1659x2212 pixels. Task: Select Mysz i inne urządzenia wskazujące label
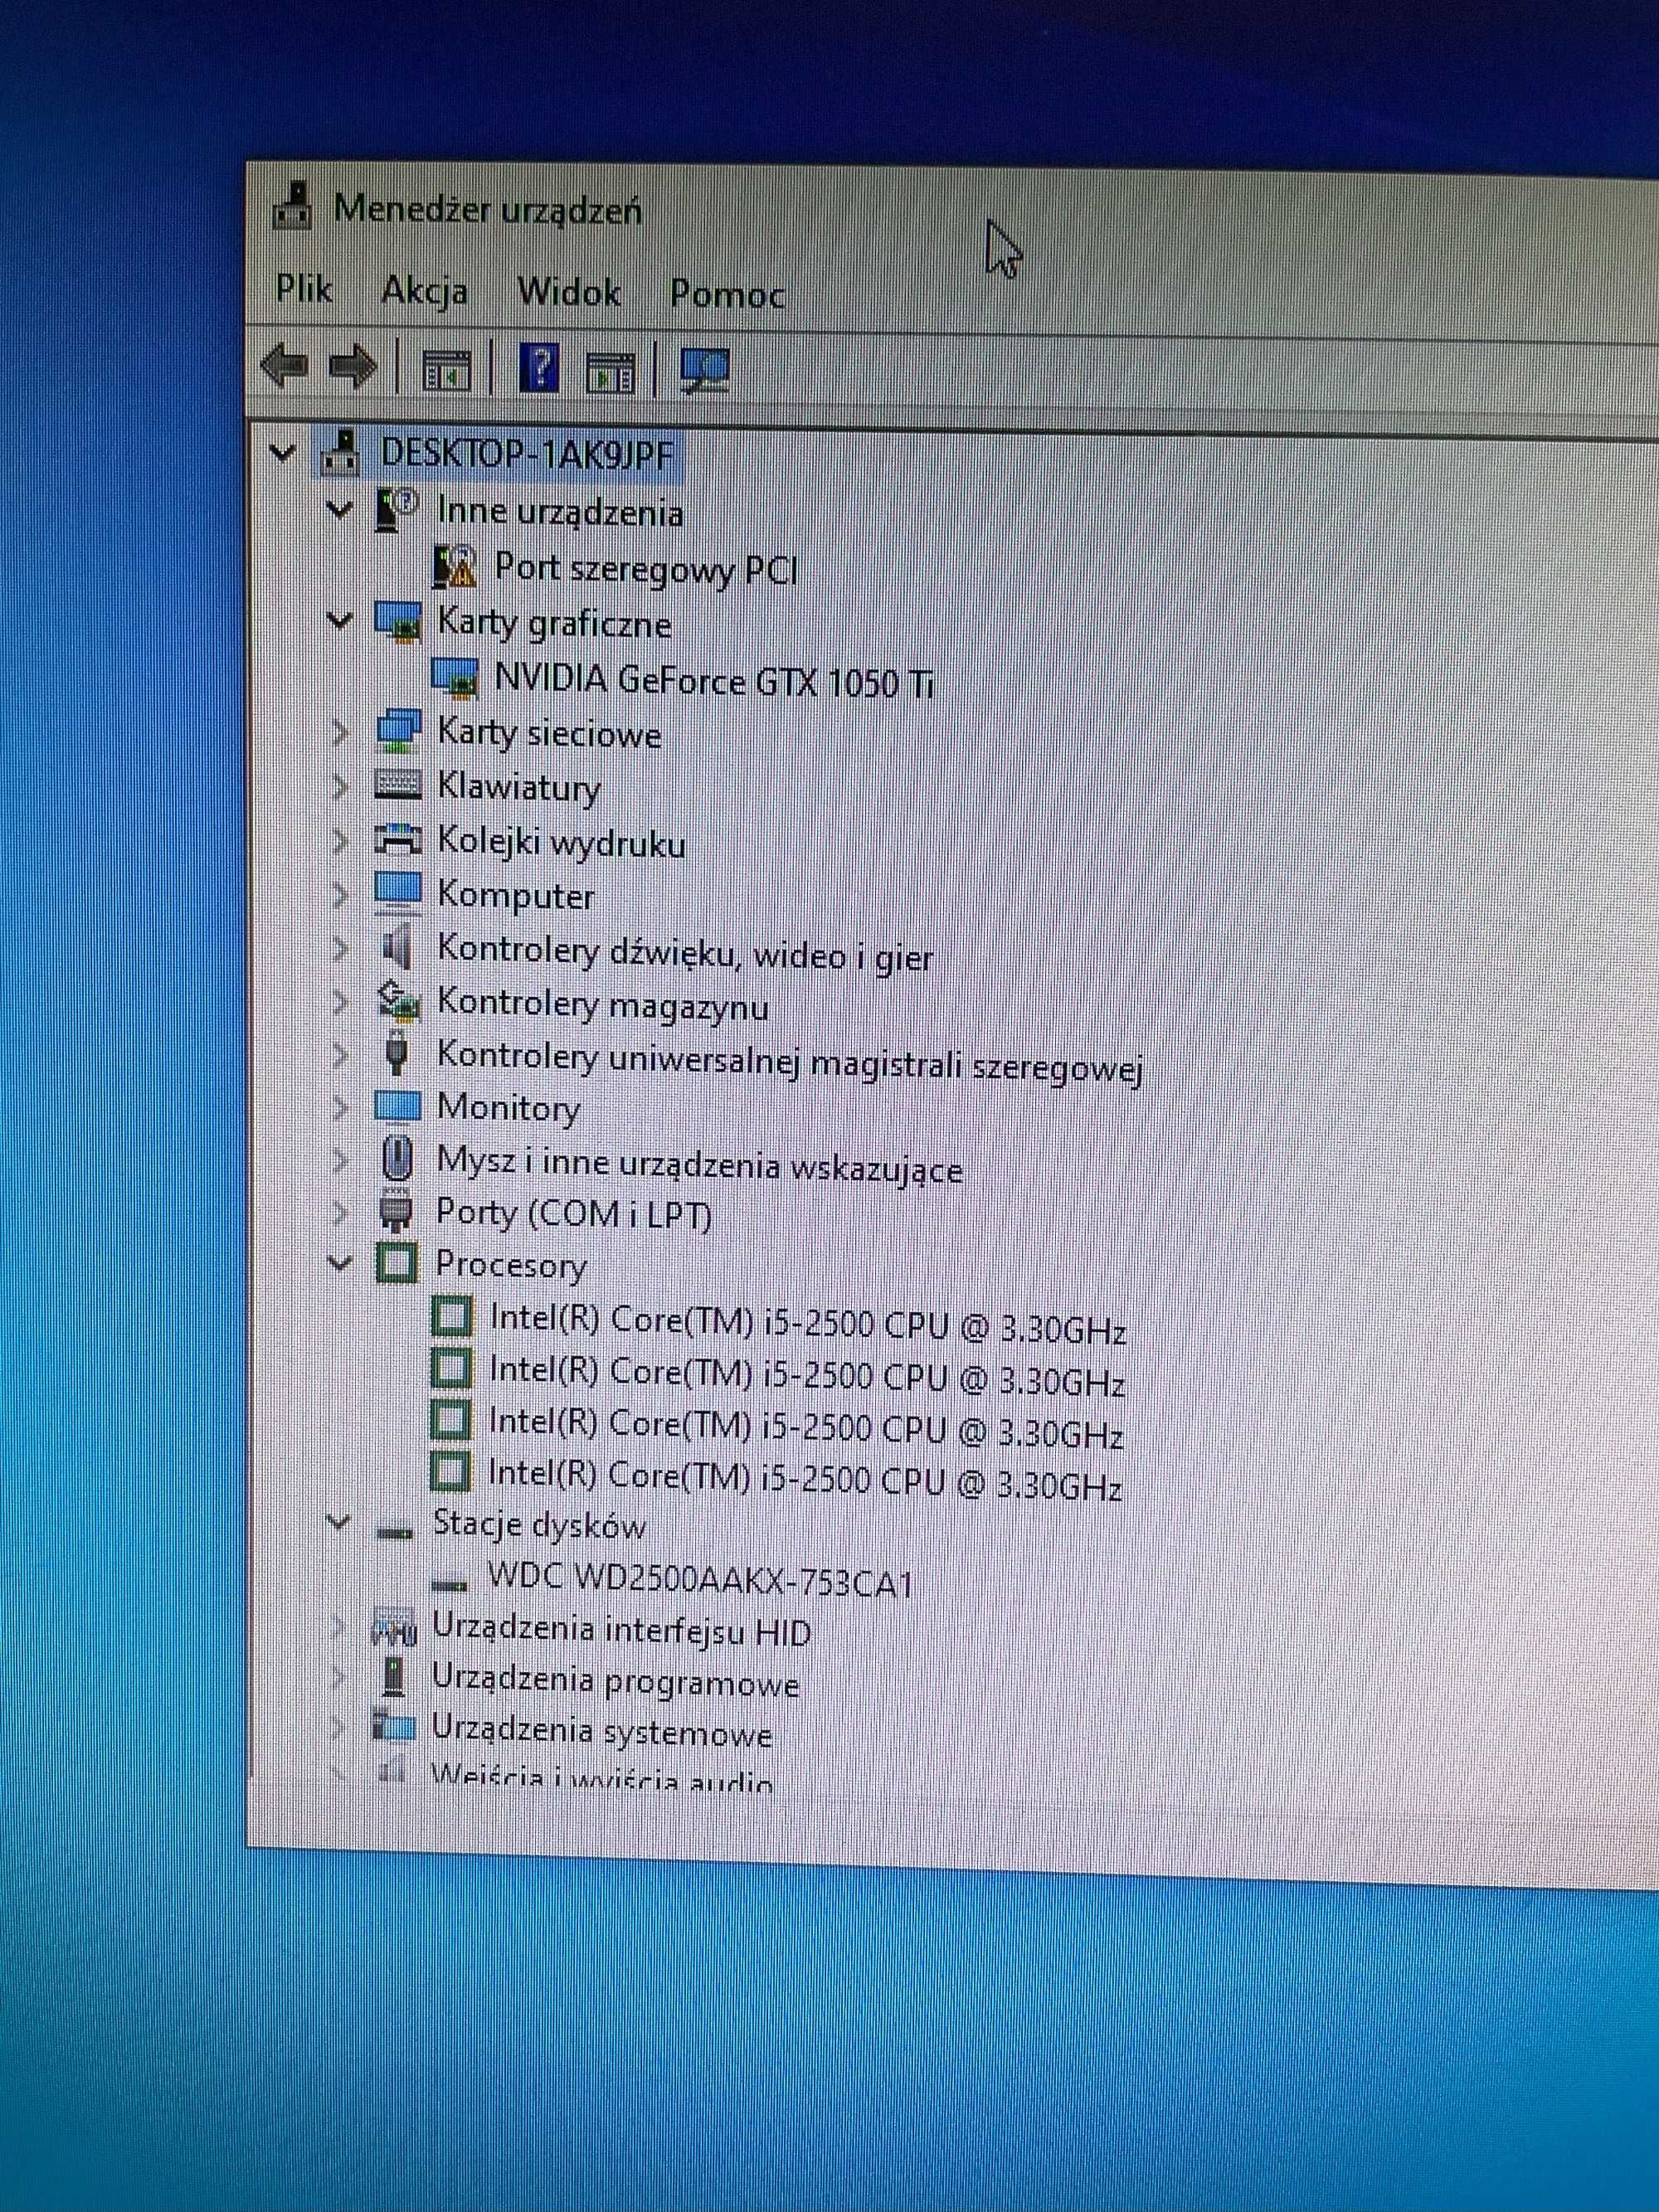click(700, 1166)
